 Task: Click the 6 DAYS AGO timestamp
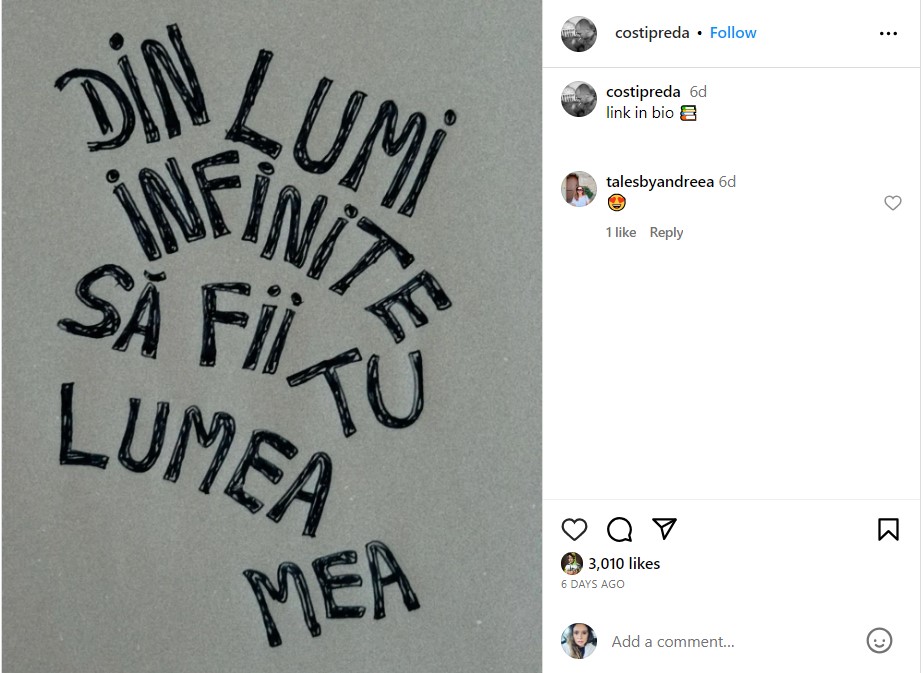[x=593, y=584]
